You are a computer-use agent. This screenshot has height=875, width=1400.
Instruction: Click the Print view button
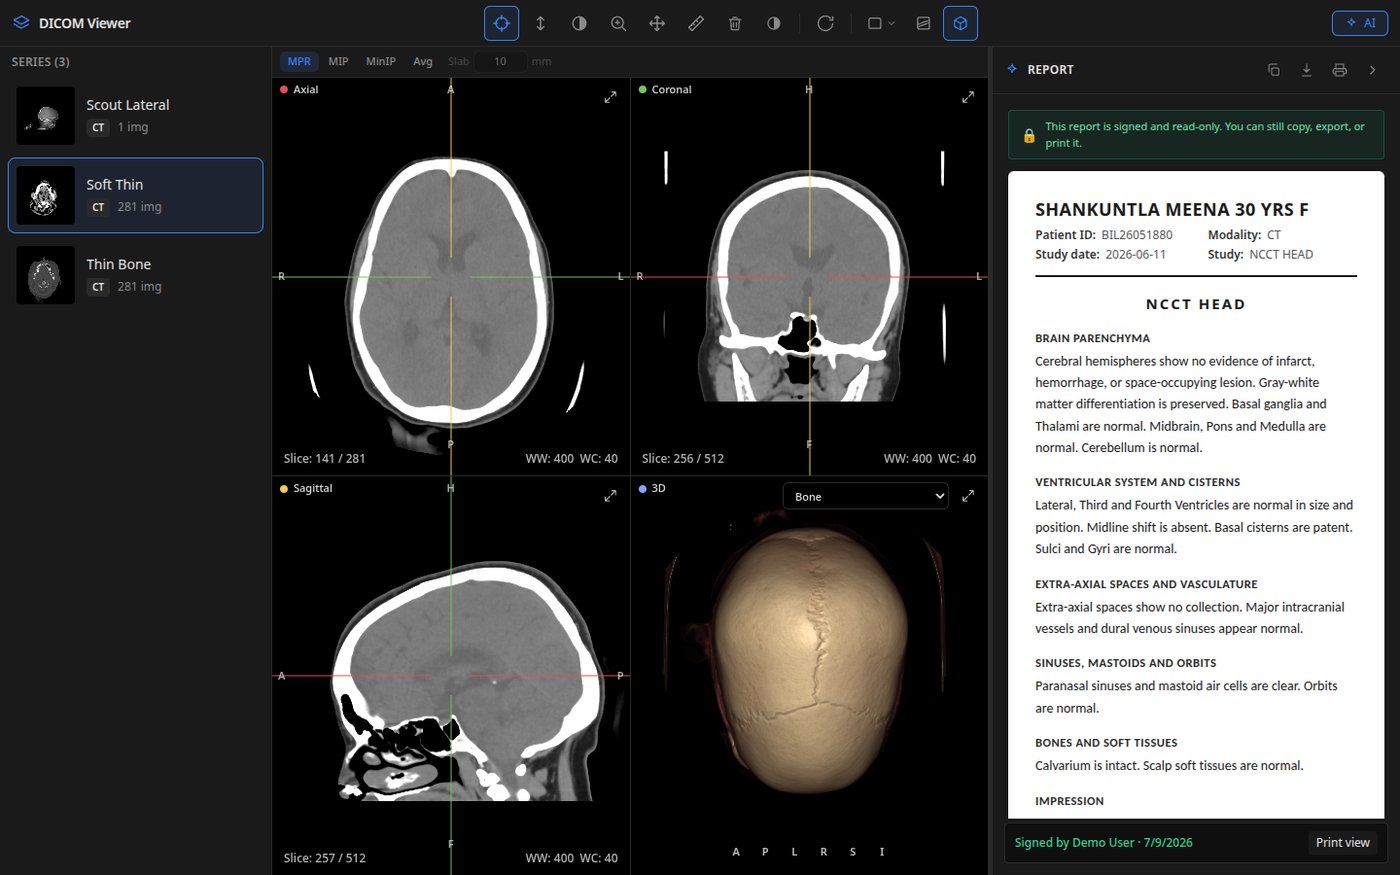click(x=1343, y=842)
